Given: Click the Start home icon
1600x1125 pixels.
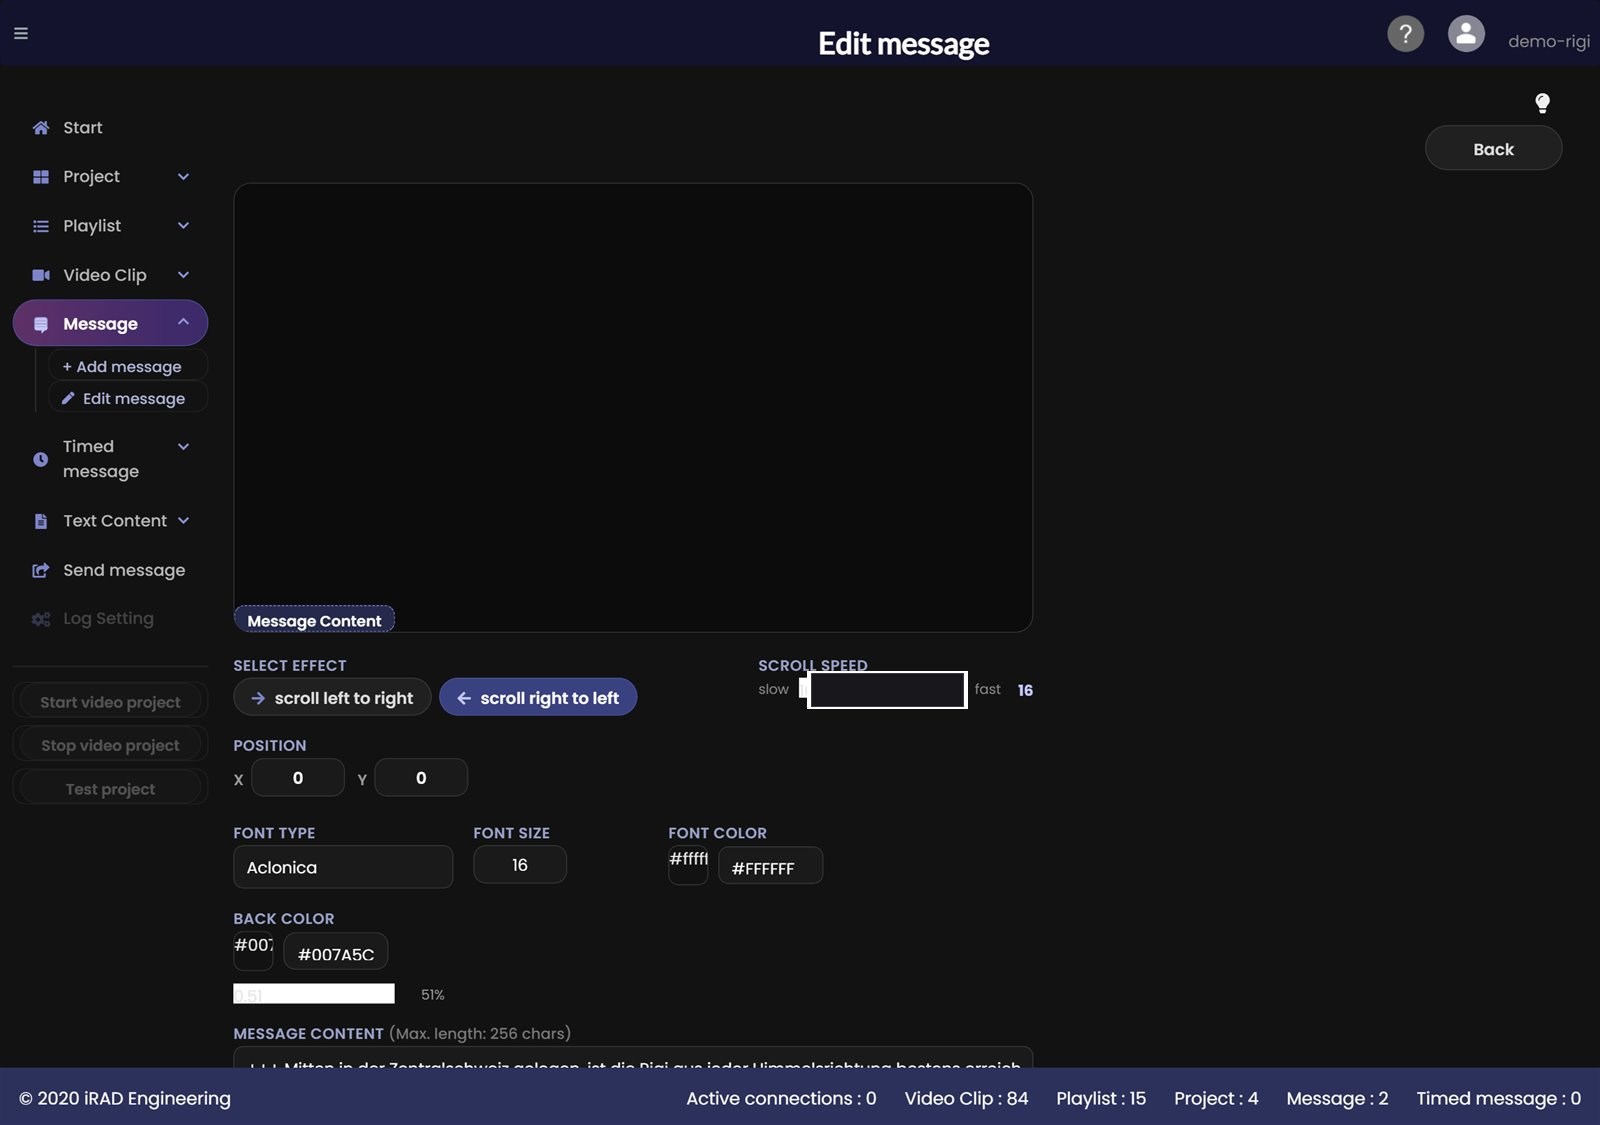Looking at the screenshot, I should [x=41, y=128].
